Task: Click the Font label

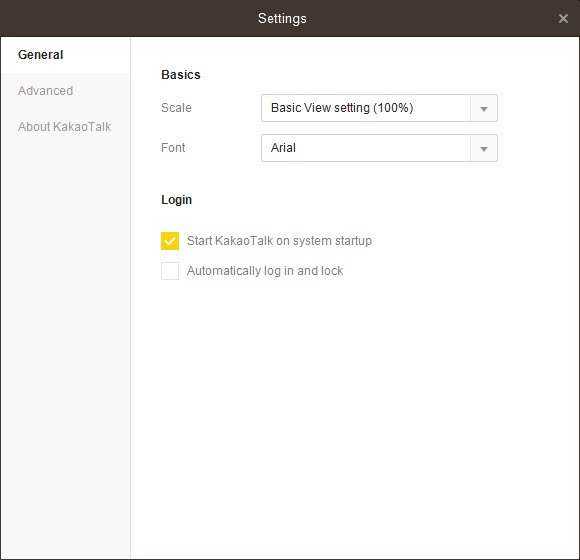Action: 173,148
